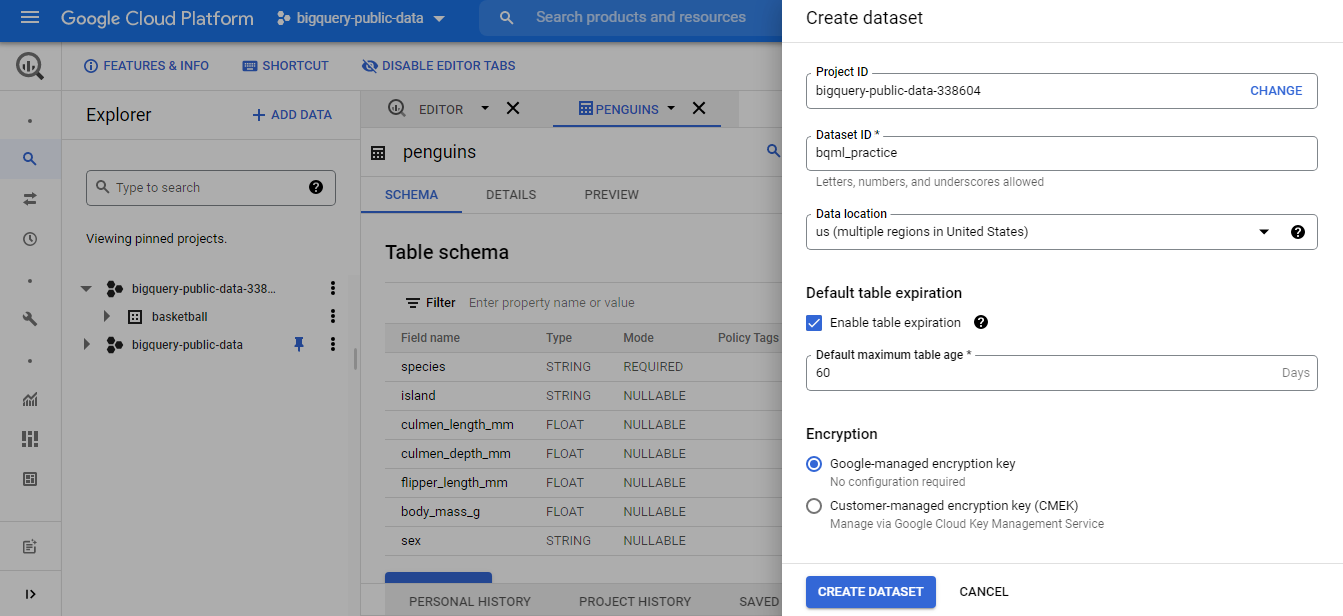Unpin the bigquery-public-data project
The height and width of the screenshot is (616, 1343).
pyautogui.click(x=298, y=344)
